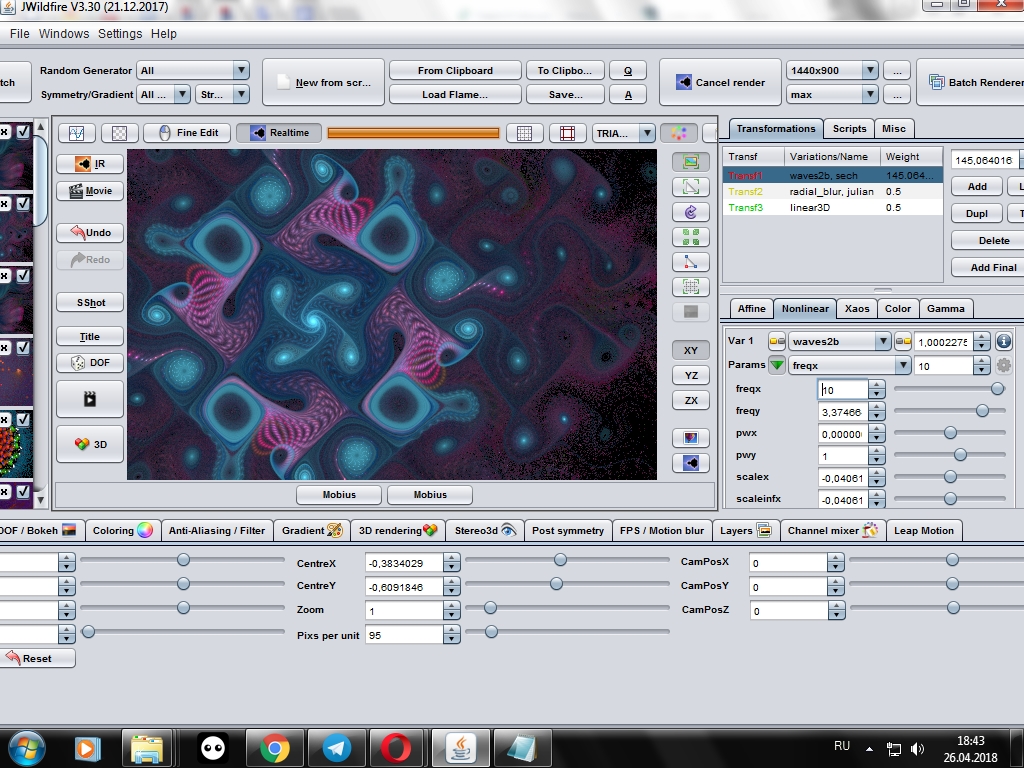
Task: Open the Chrome icon in the taskbar
Action: (275, 748)
